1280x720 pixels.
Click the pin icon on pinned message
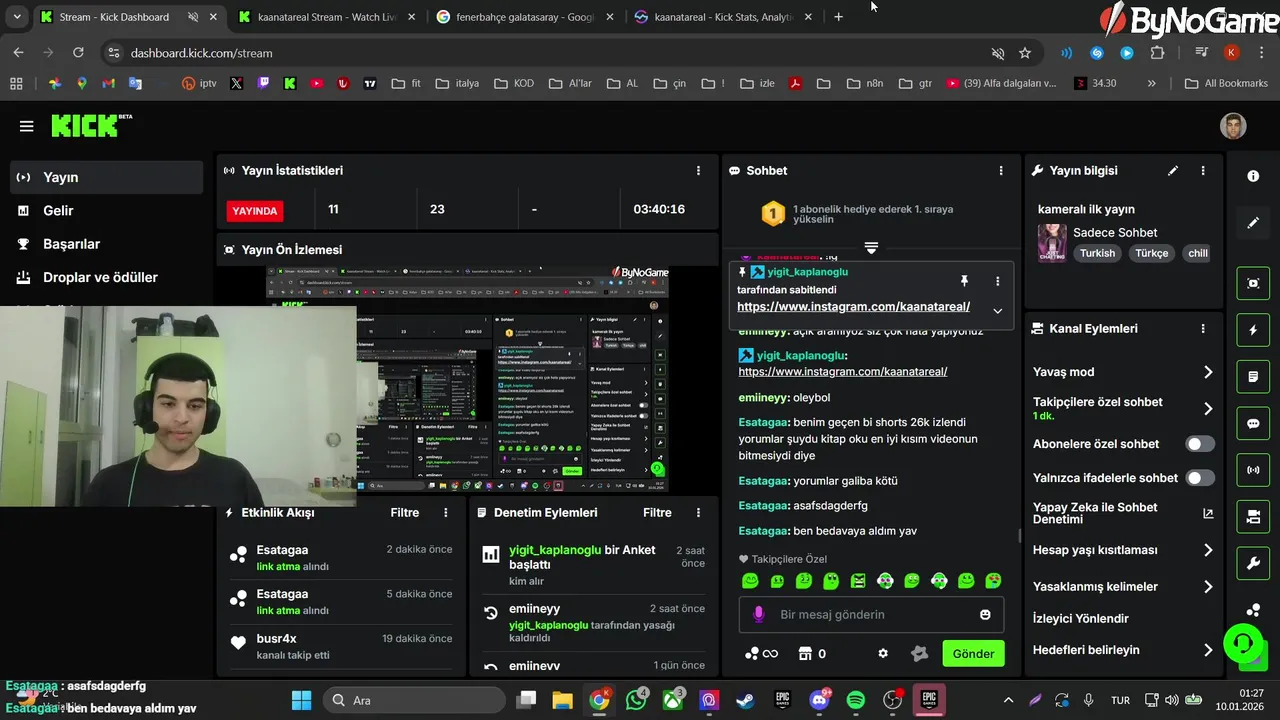click(x=964, y=281)
